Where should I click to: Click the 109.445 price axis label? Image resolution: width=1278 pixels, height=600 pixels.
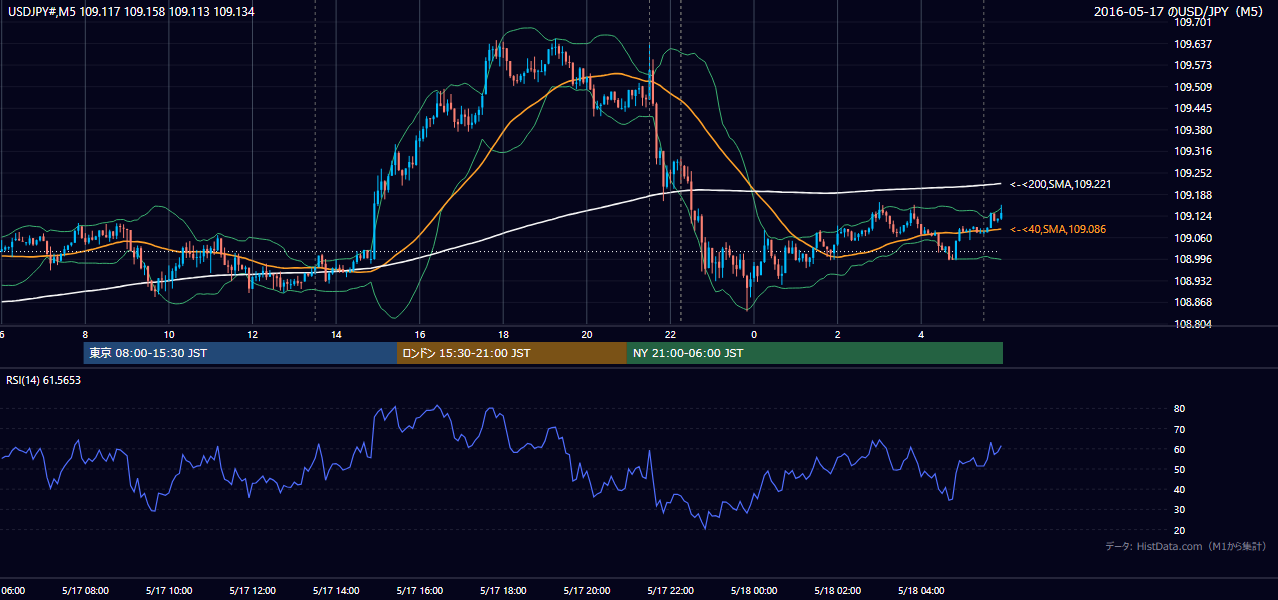pos(1193,109)
